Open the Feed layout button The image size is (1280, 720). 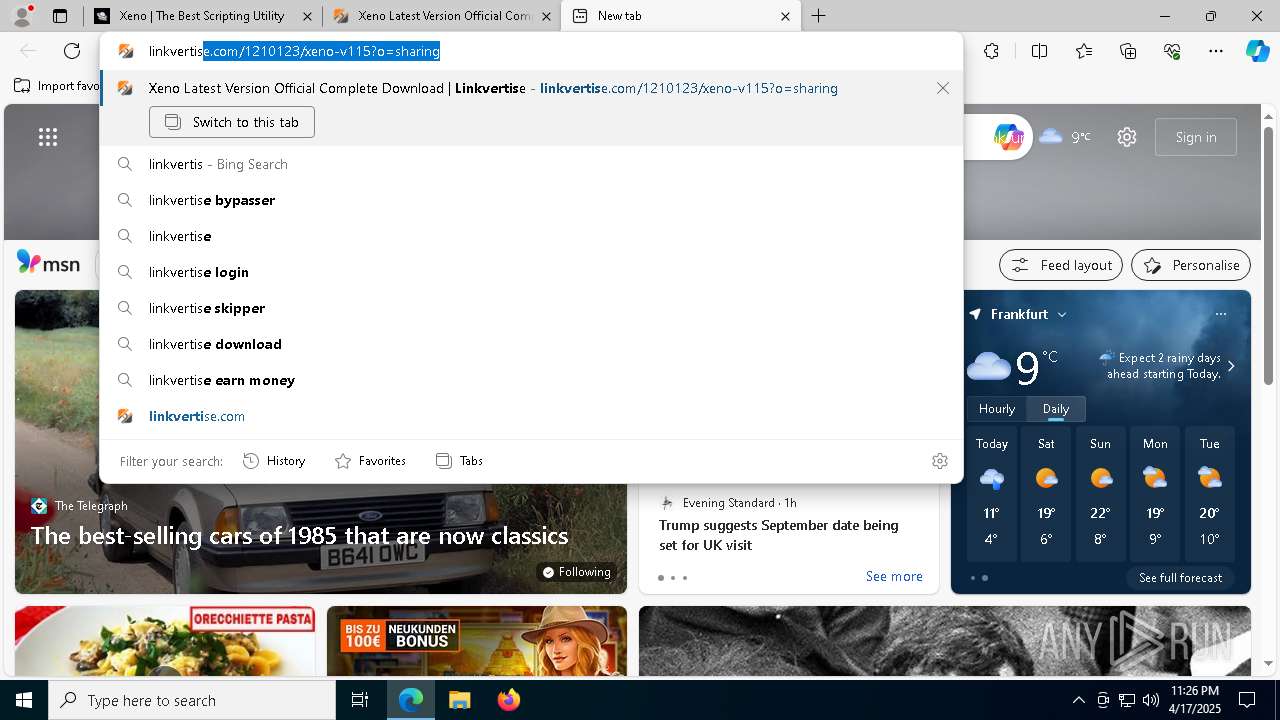pos(1061,265)
